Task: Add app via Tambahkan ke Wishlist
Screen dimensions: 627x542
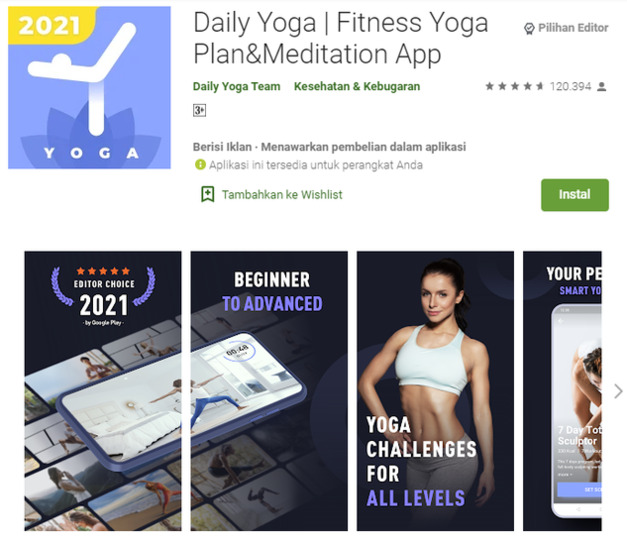Action: 282,195
